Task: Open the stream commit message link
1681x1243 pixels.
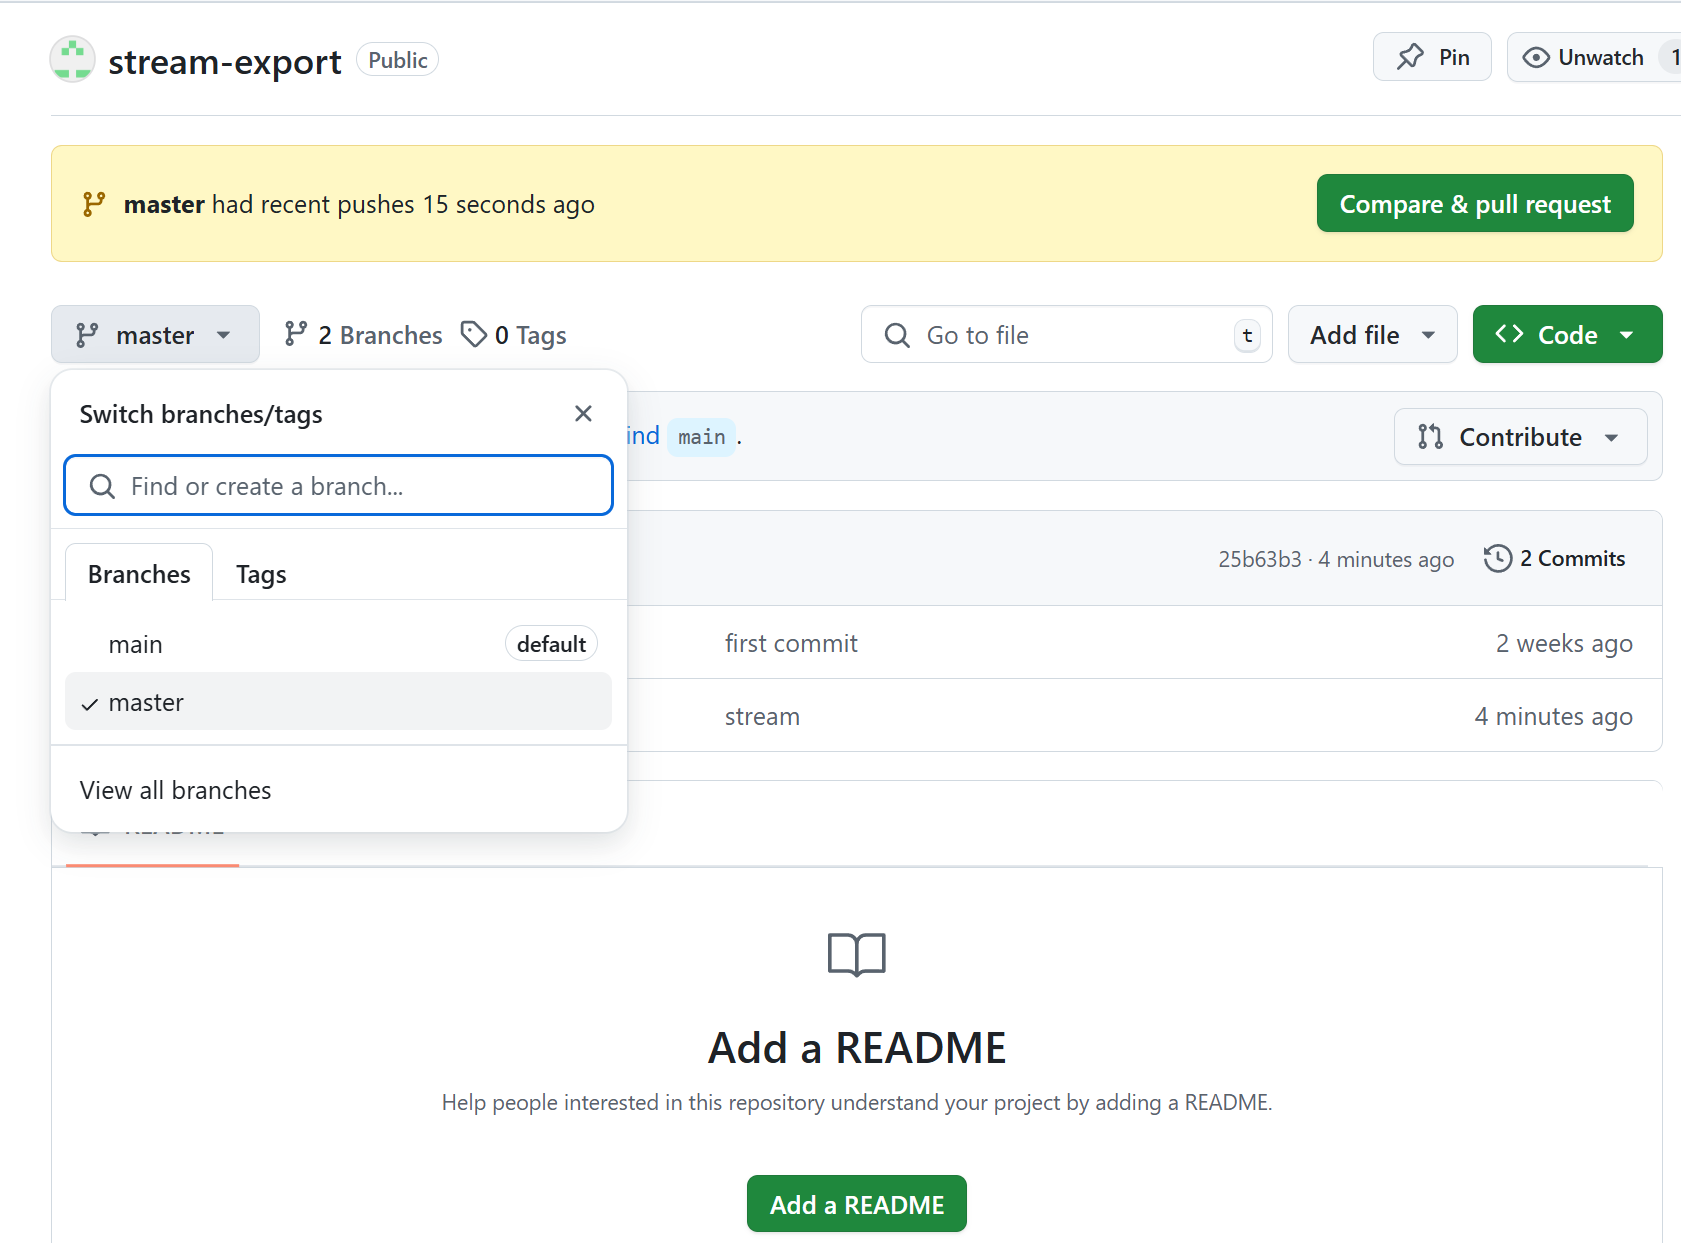Action: point(762,716)
